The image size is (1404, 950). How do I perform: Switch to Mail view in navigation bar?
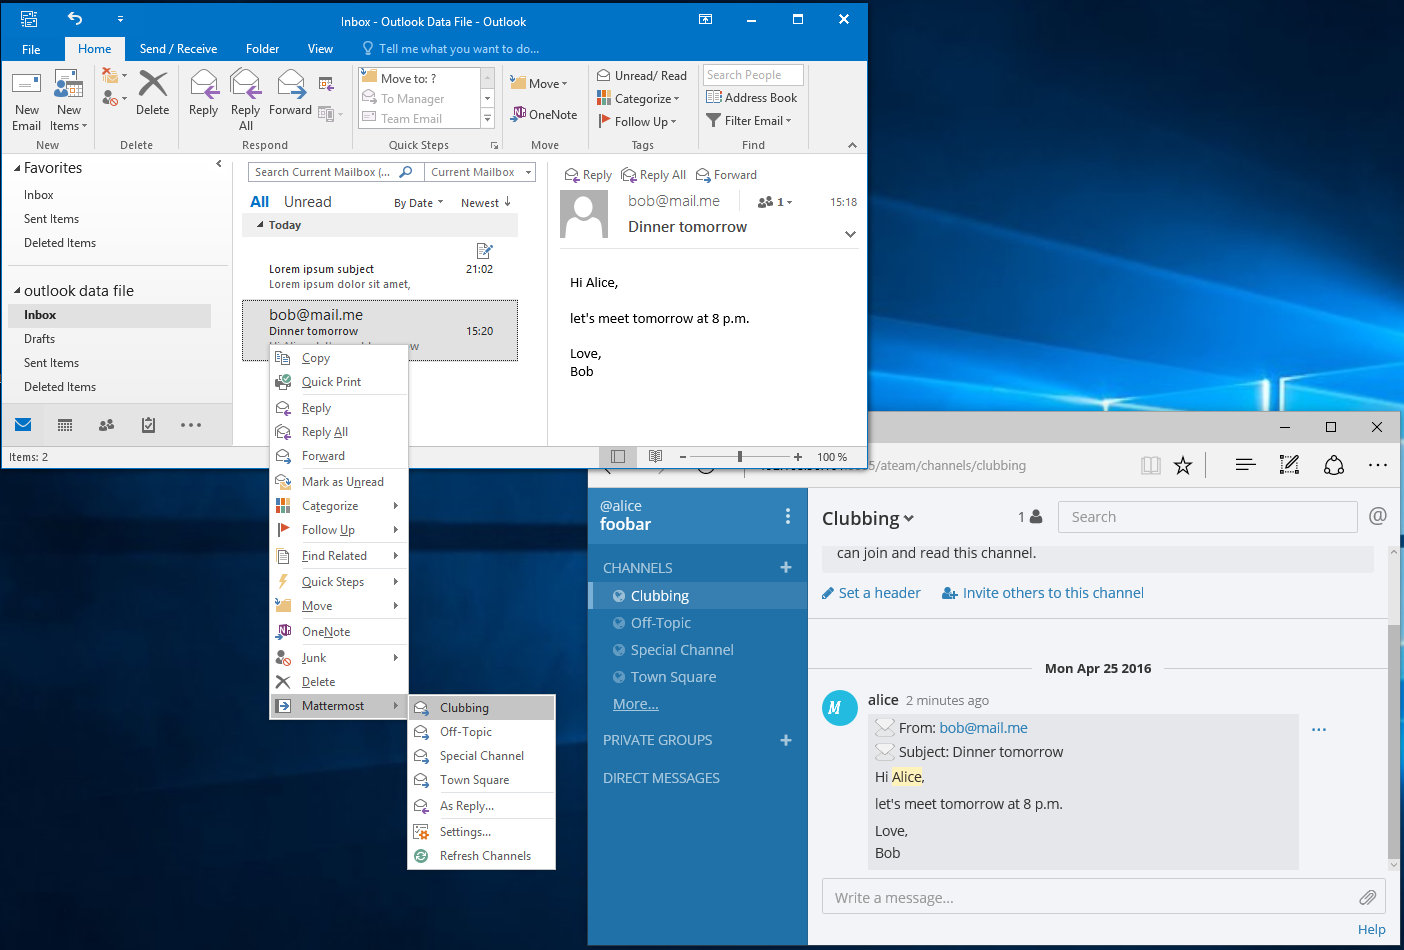click(23, 425)
